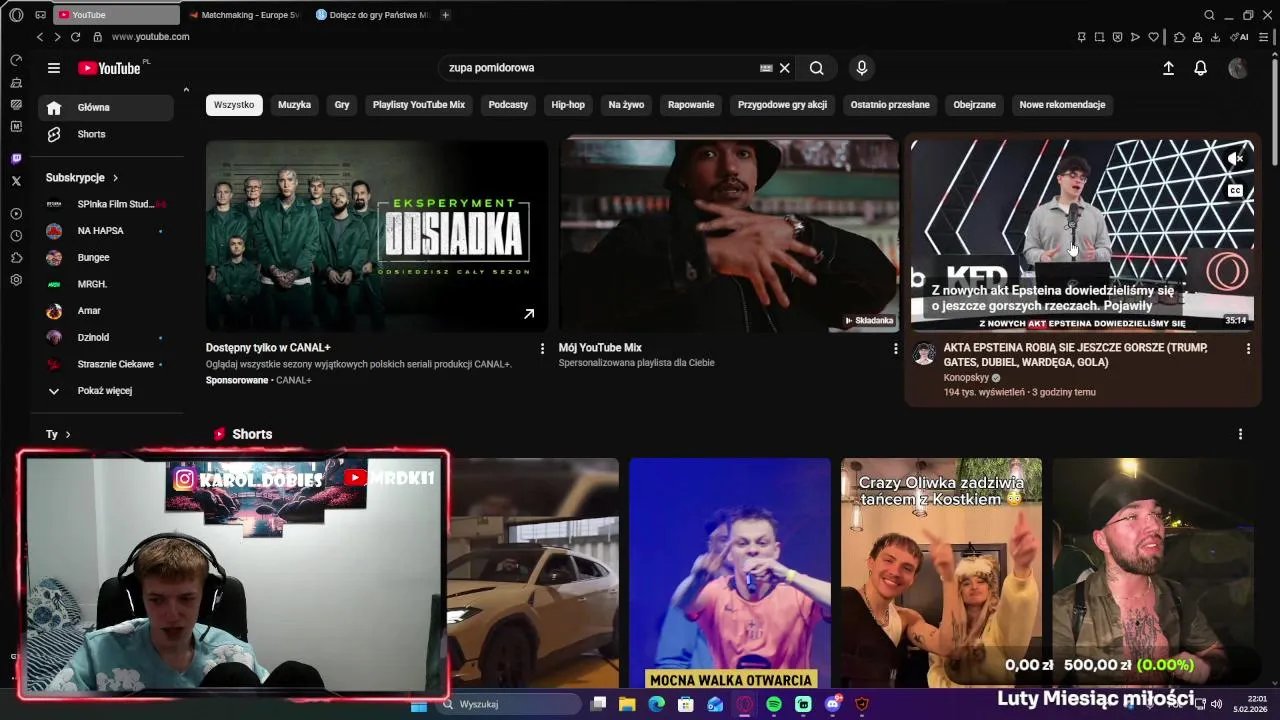Click in the YouTube search field
The image size is (1280, 720).
(x=600, y=68)
